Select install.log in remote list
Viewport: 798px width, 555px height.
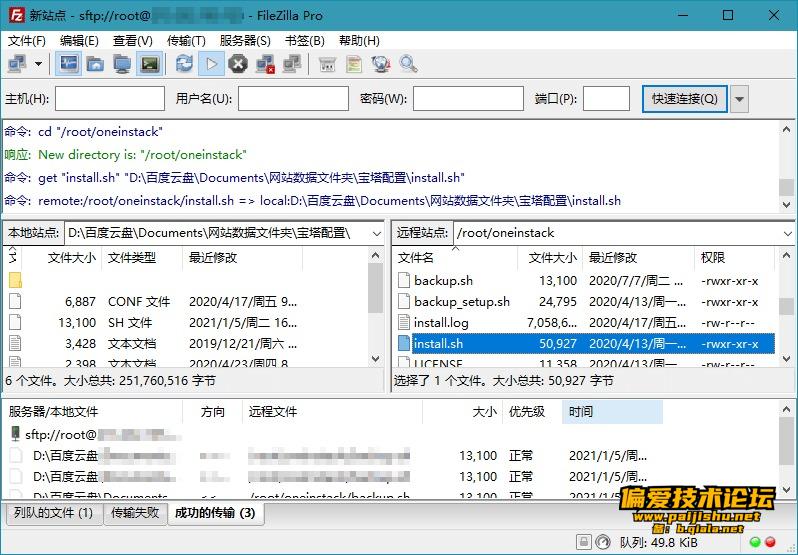pos(585,323)
